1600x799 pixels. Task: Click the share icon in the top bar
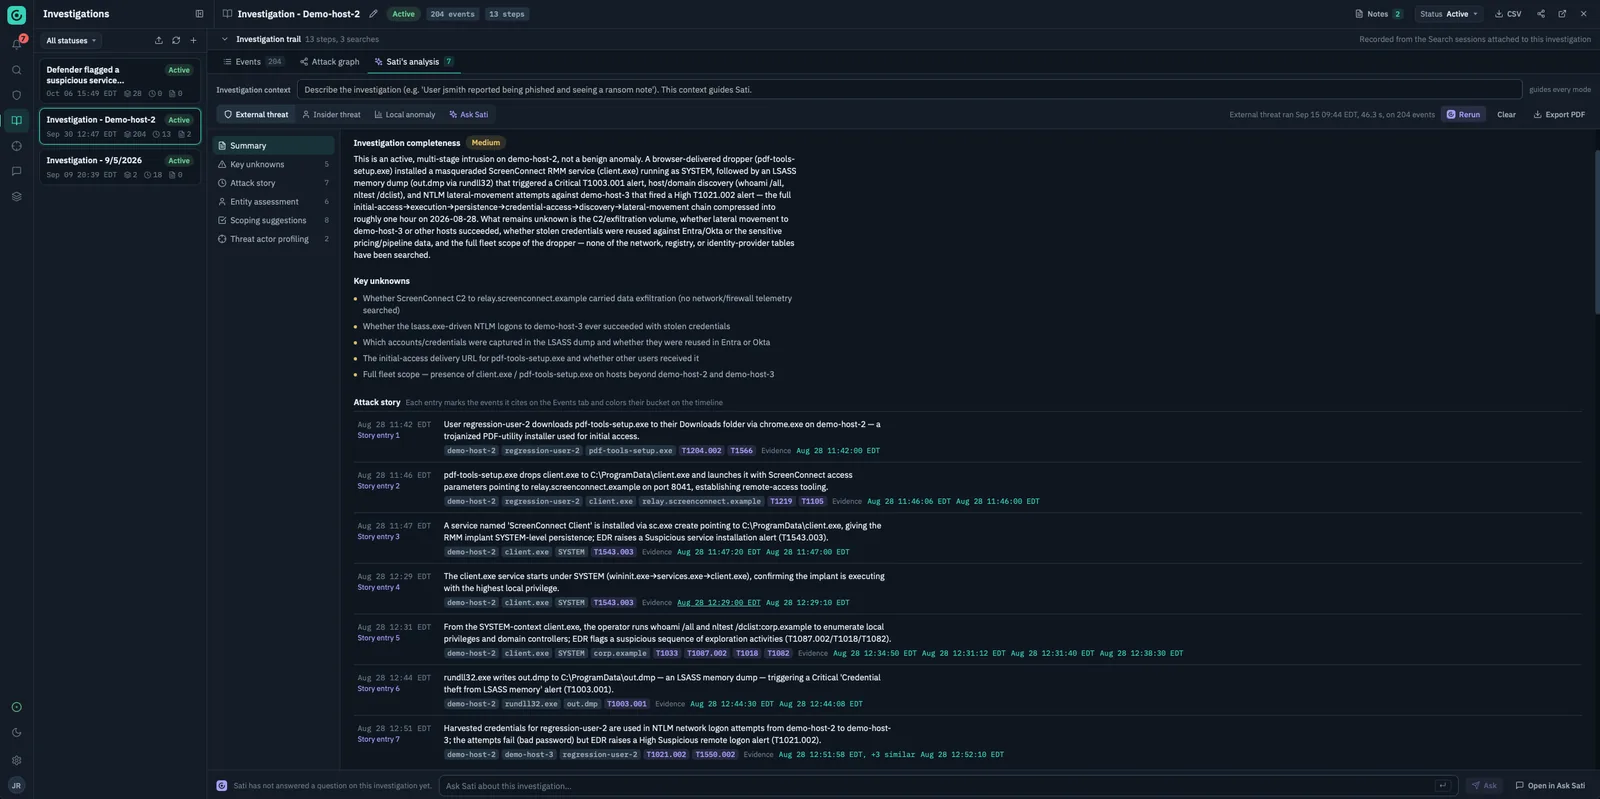(x=1540, y=14)
